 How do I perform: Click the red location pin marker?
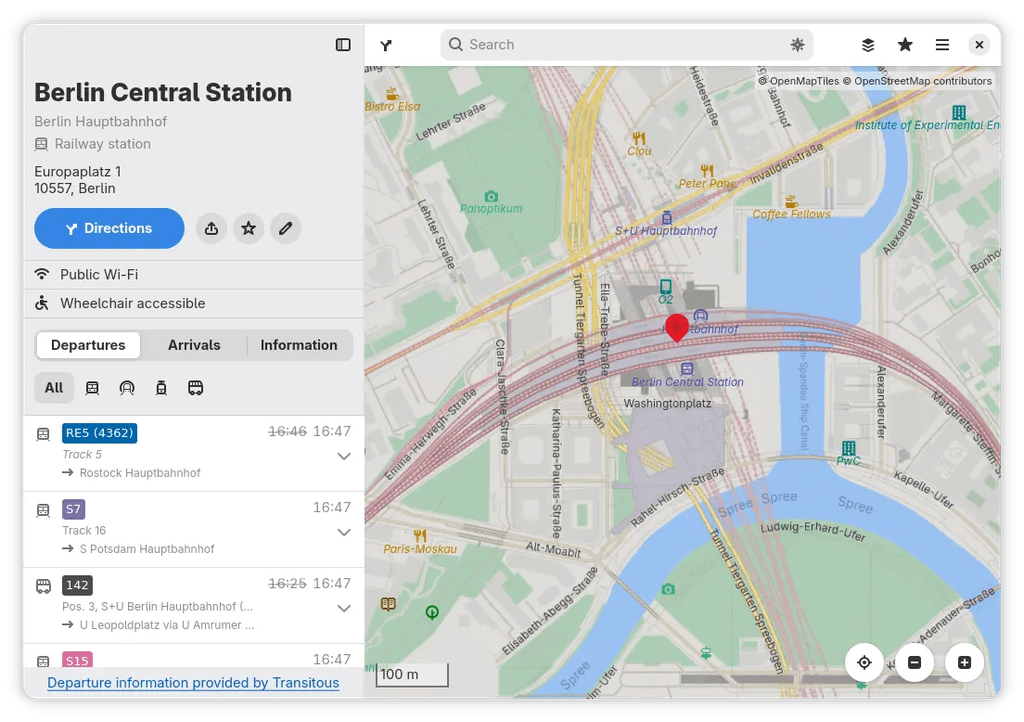pos(677,326)
